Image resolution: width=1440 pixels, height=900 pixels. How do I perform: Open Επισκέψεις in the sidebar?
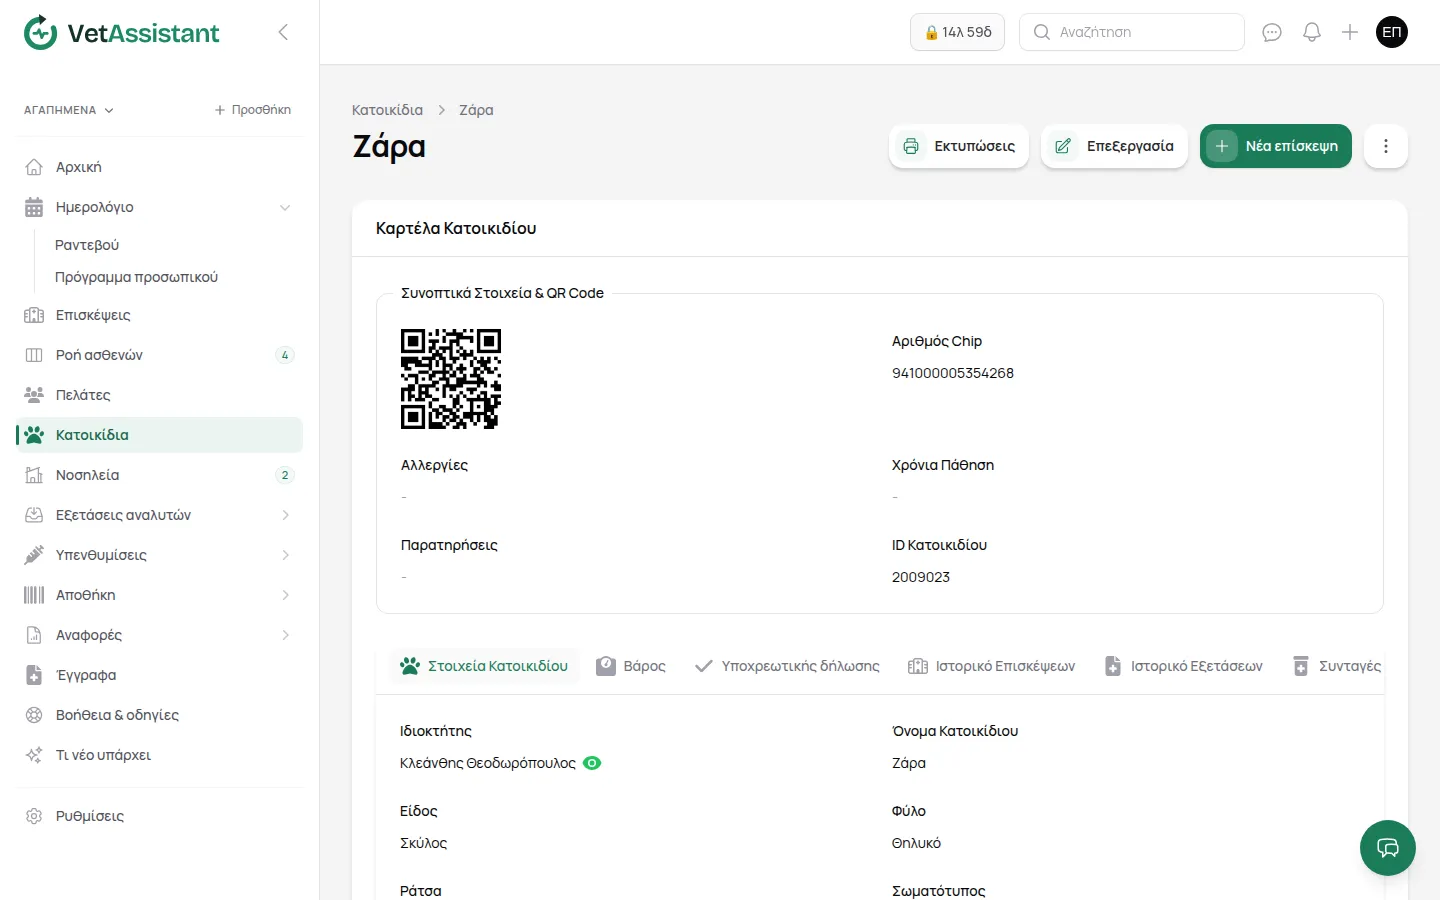coord(159,315)
